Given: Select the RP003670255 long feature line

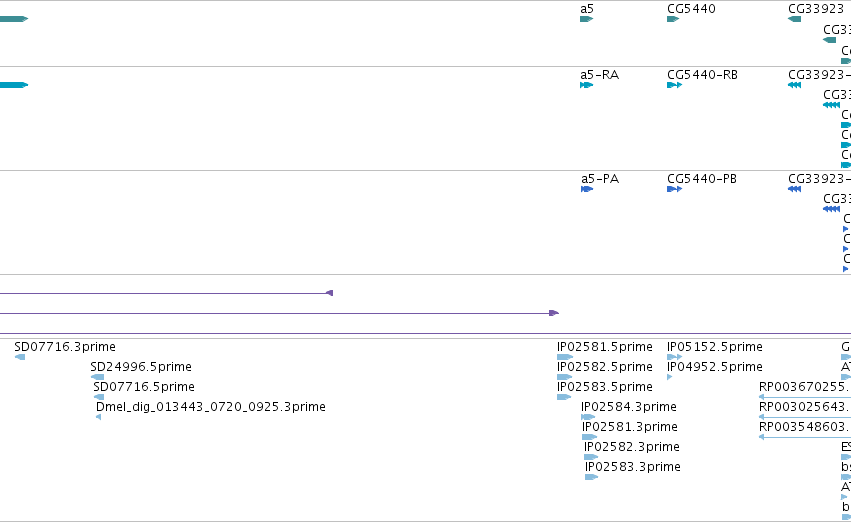Looking at the screenshot, I should tap(805, 397).
